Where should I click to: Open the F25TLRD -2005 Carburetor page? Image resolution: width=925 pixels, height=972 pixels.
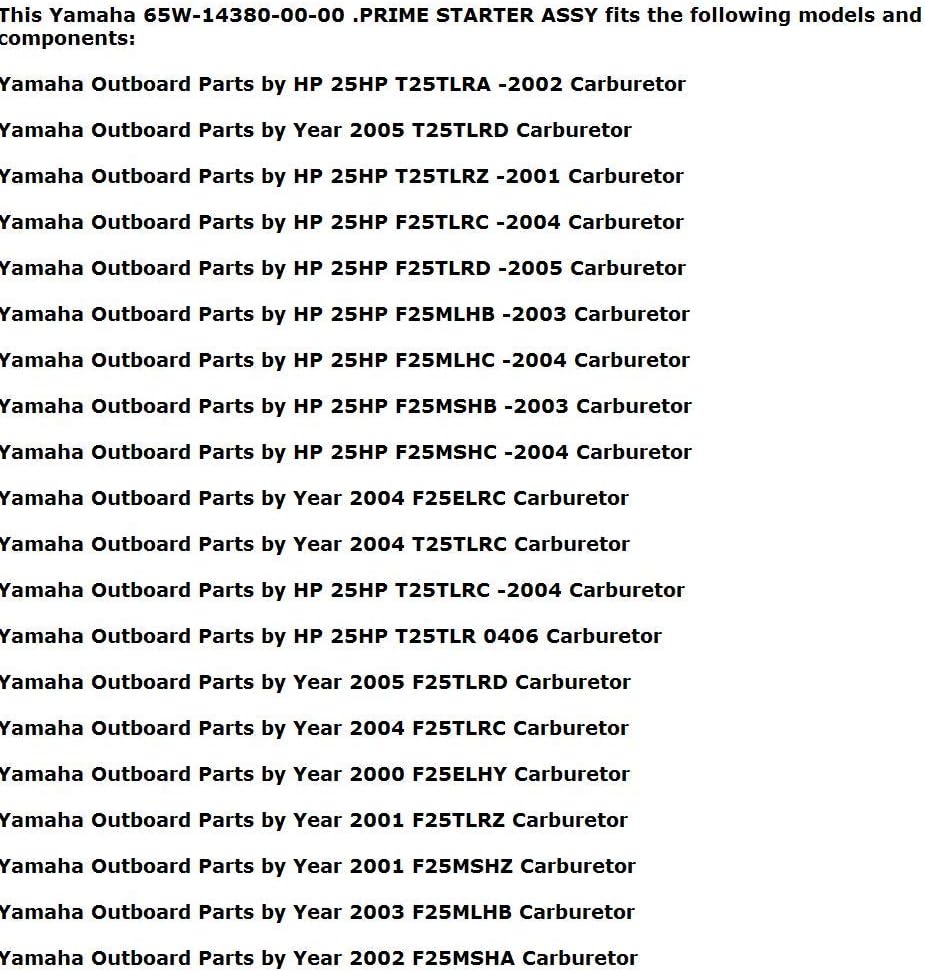click(342, 268)
